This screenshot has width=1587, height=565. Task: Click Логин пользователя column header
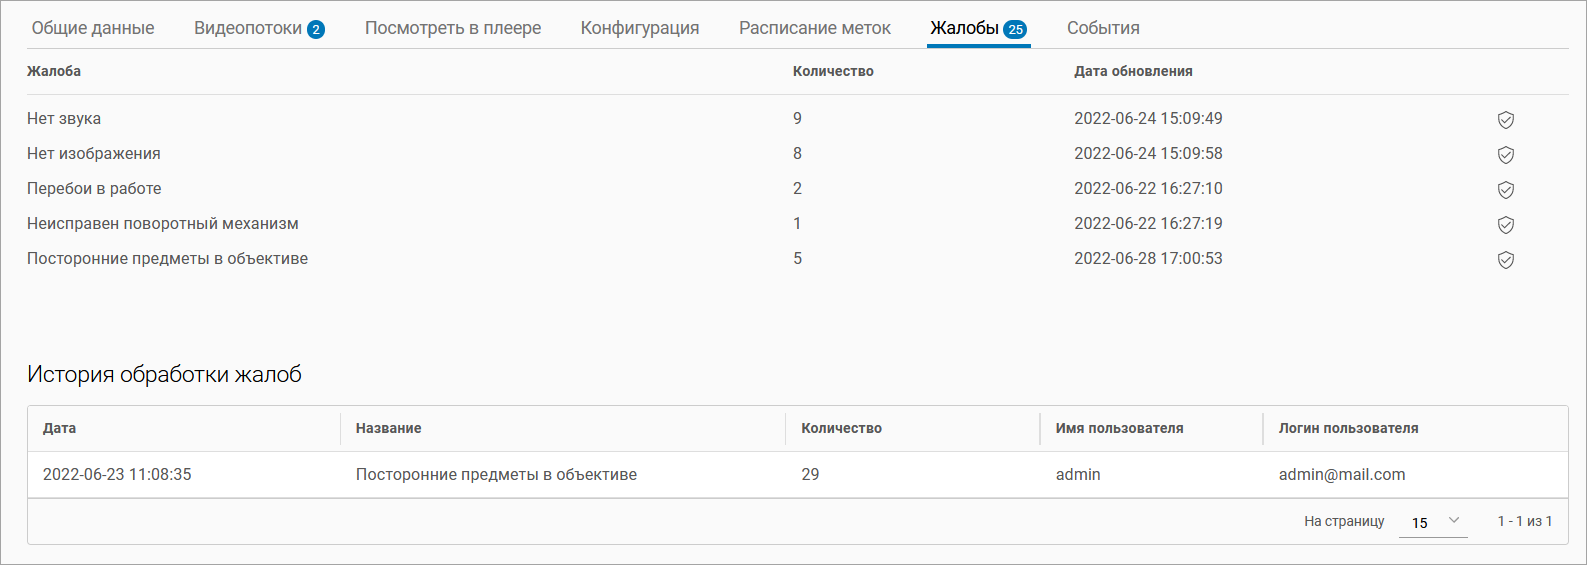(x=1349, y=428)
